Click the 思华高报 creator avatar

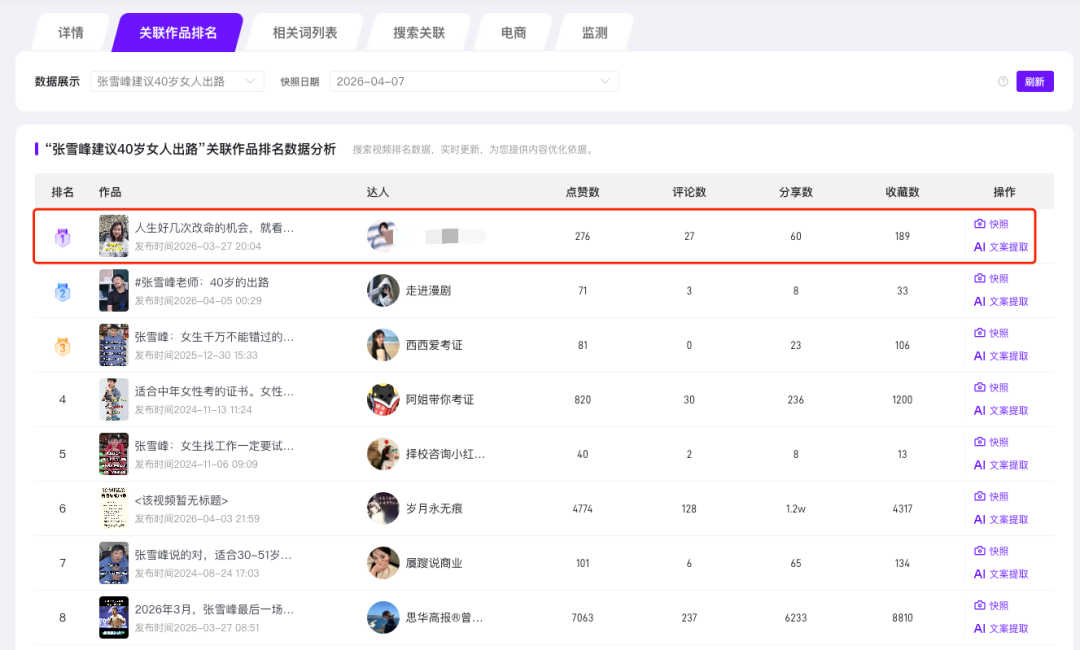383,617
